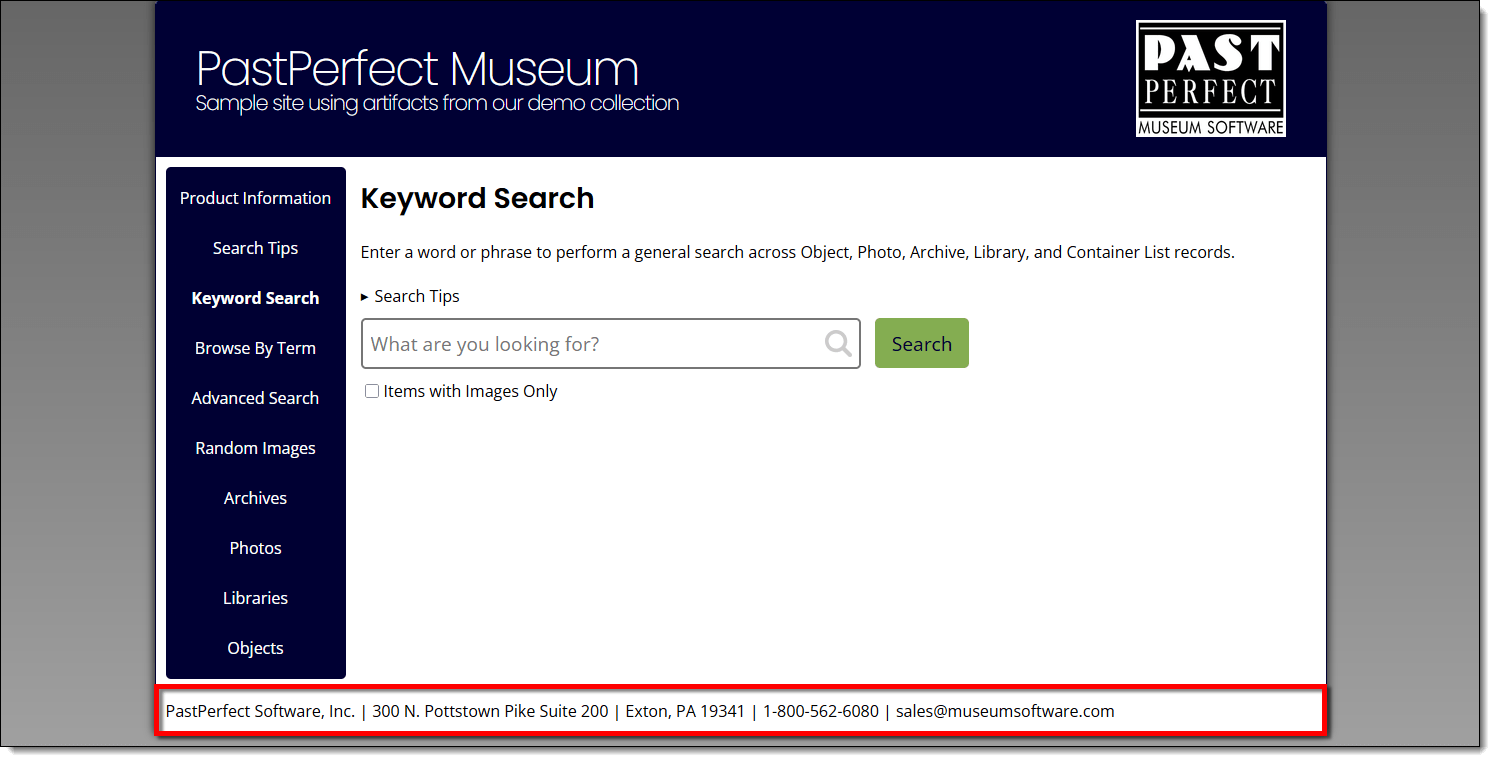The height and width of the screenshot is (762, 1495).
Task: Click the magnifying glass search icon
Action: (x=838, y=344)
